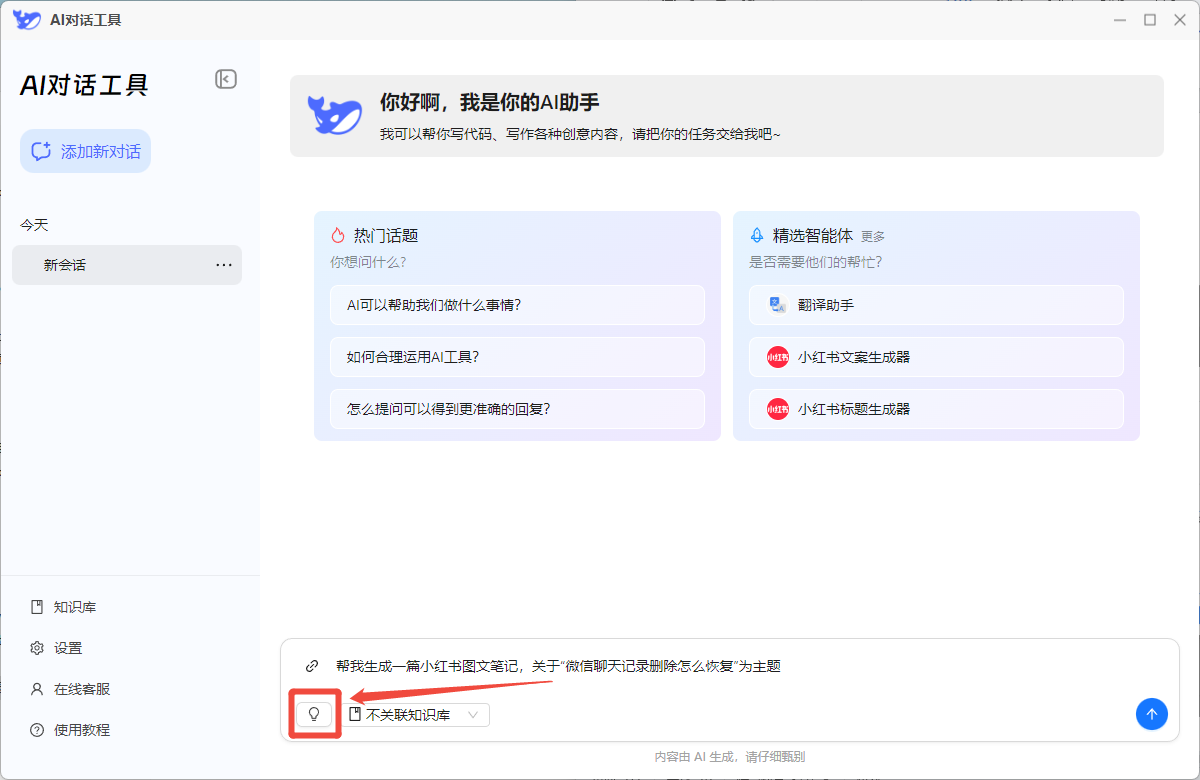The width and height of the screenshot is (1200, 780).
Task: Click the 热门话题 heading text
Action: [386, 236]
